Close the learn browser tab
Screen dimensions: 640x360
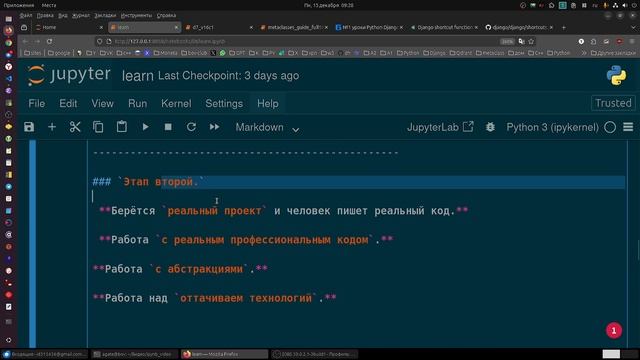coord(176,27)
